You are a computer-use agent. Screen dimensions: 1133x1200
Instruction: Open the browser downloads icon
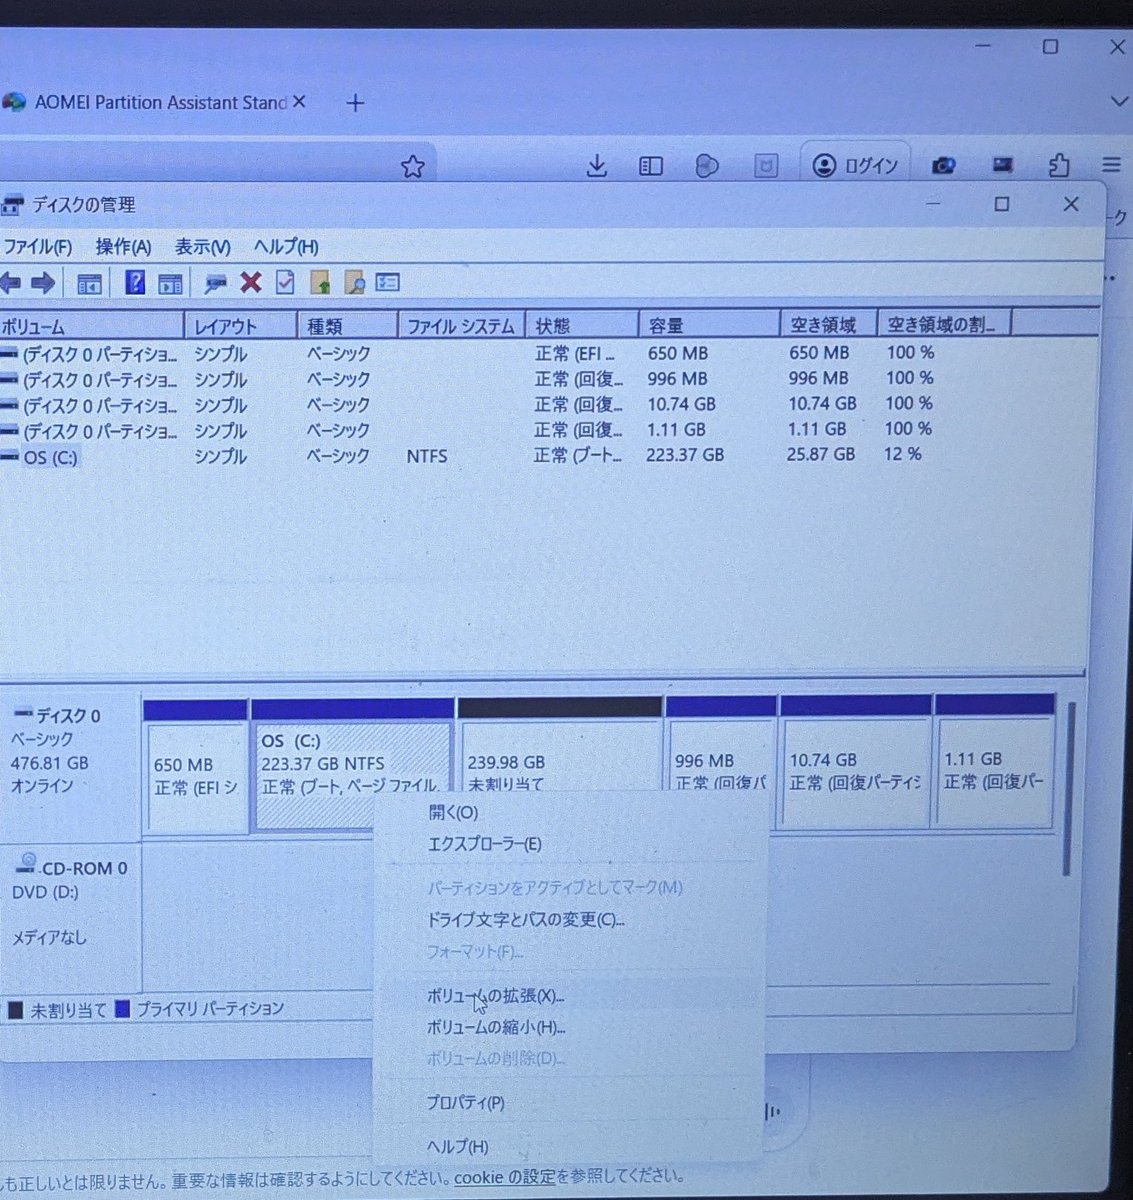(597, 166)
